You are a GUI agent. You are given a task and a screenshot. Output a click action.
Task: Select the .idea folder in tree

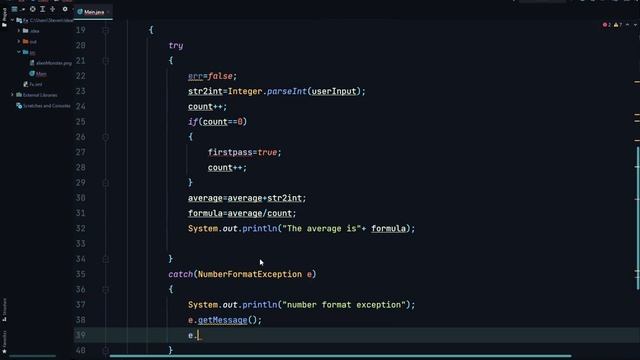[31, 31]
